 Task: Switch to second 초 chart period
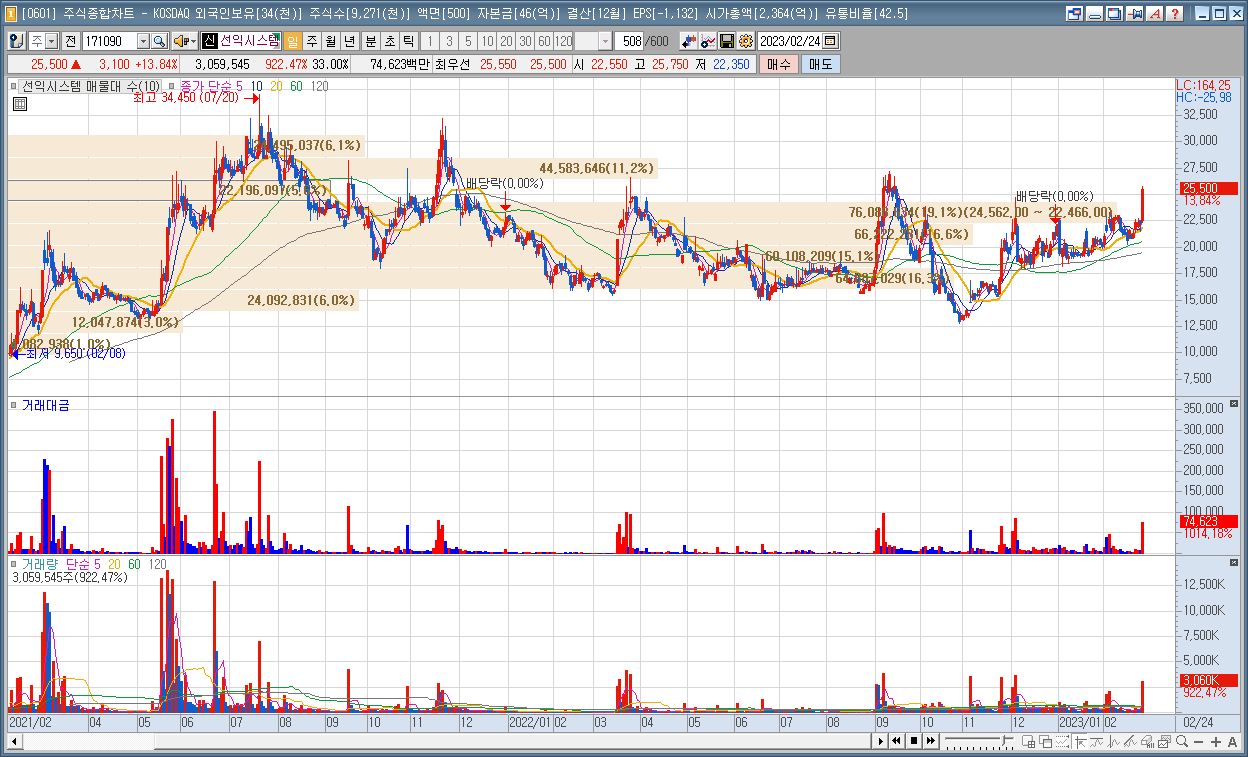[389, 41]
